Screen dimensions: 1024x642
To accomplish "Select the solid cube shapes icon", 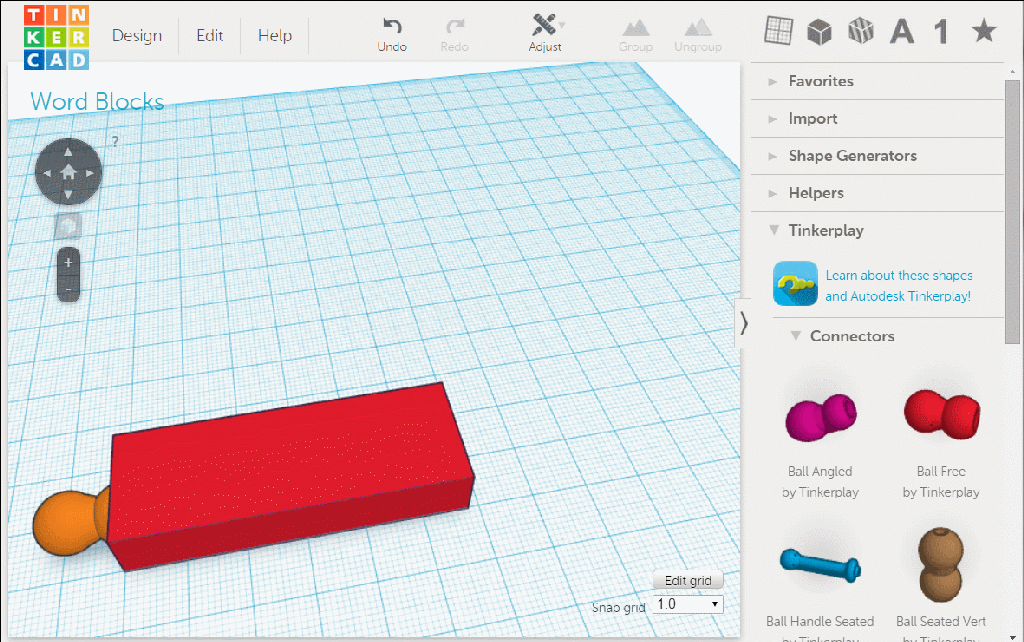I will (819, 31).
